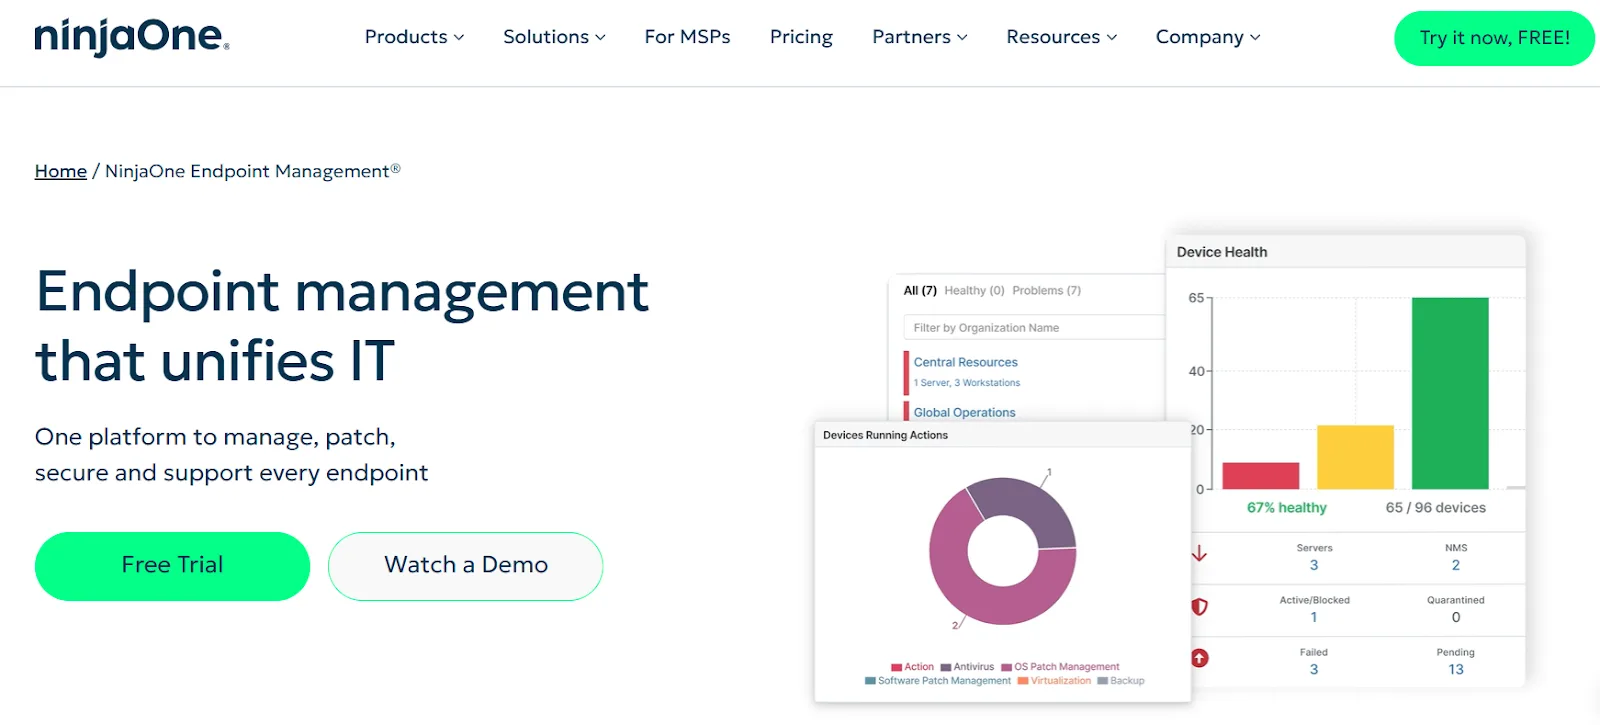This screenshot has width=1600, height=725.
Task: Click the Devices Running Actions donut chart
Action: 1002,551
